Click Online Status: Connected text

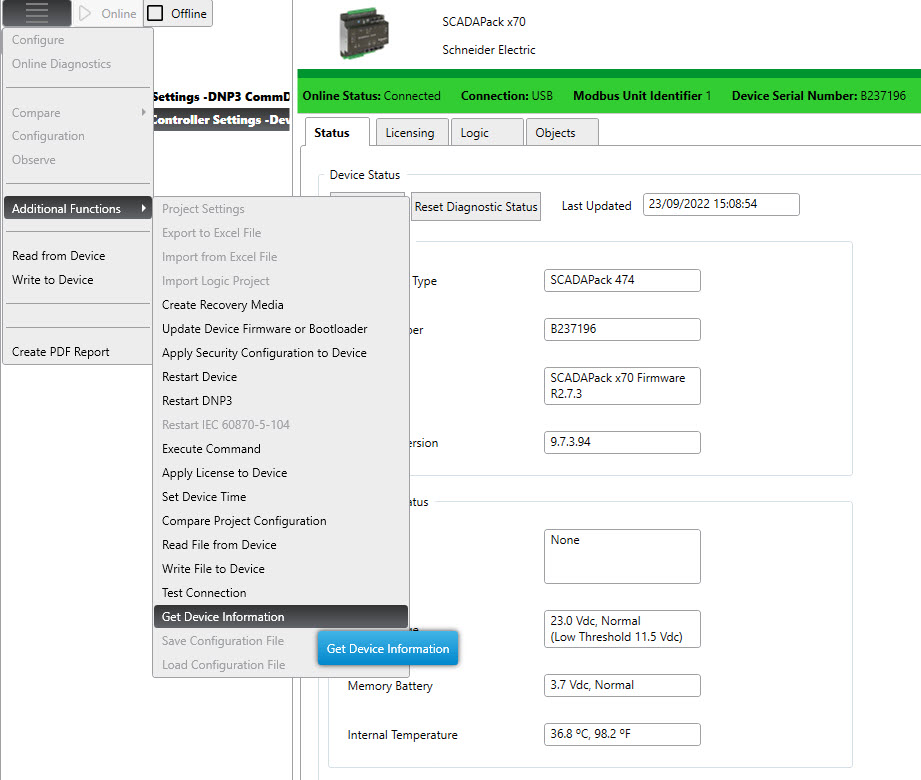pyautogui.click(x=371, y=96)
